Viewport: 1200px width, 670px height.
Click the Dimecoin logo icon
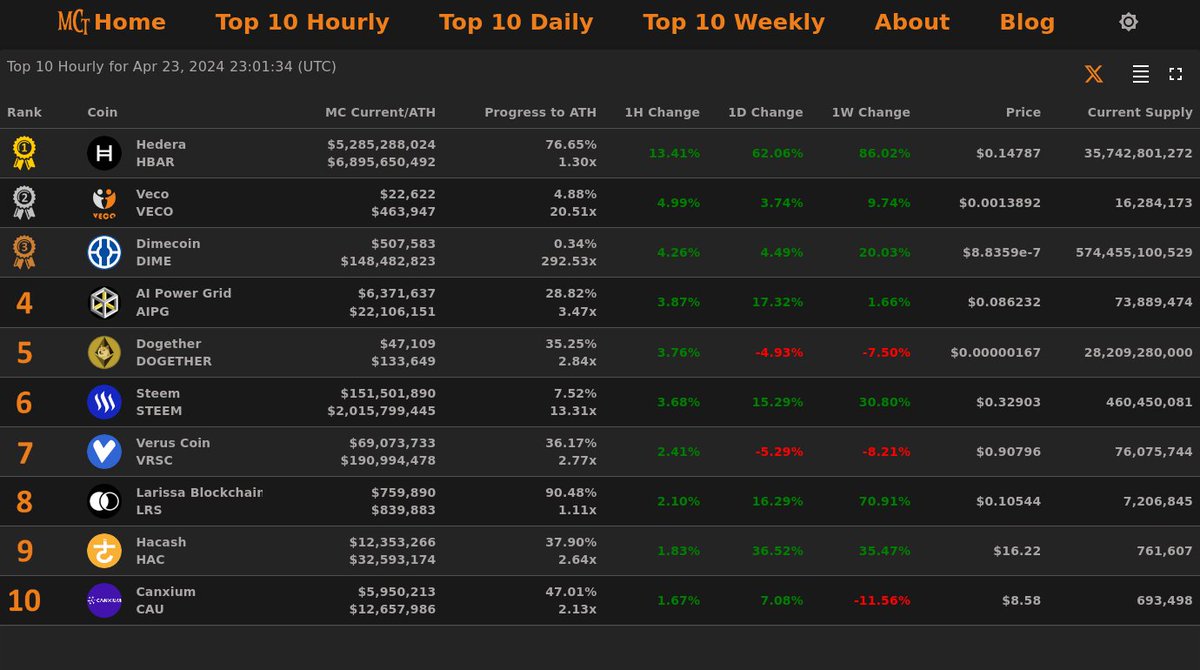pyautogui.click(x=104, y=253)
